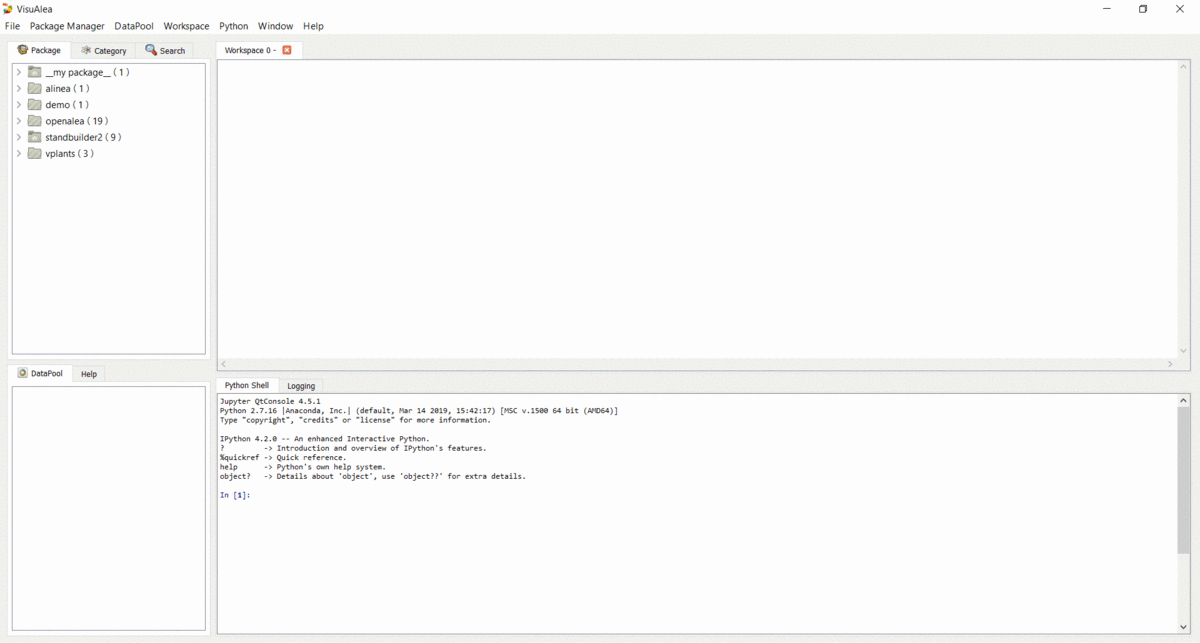This screenshot has height=643, width=1200.
Task: Click the workspace vertical scroll-up arrow
Action: [1184, 66]
